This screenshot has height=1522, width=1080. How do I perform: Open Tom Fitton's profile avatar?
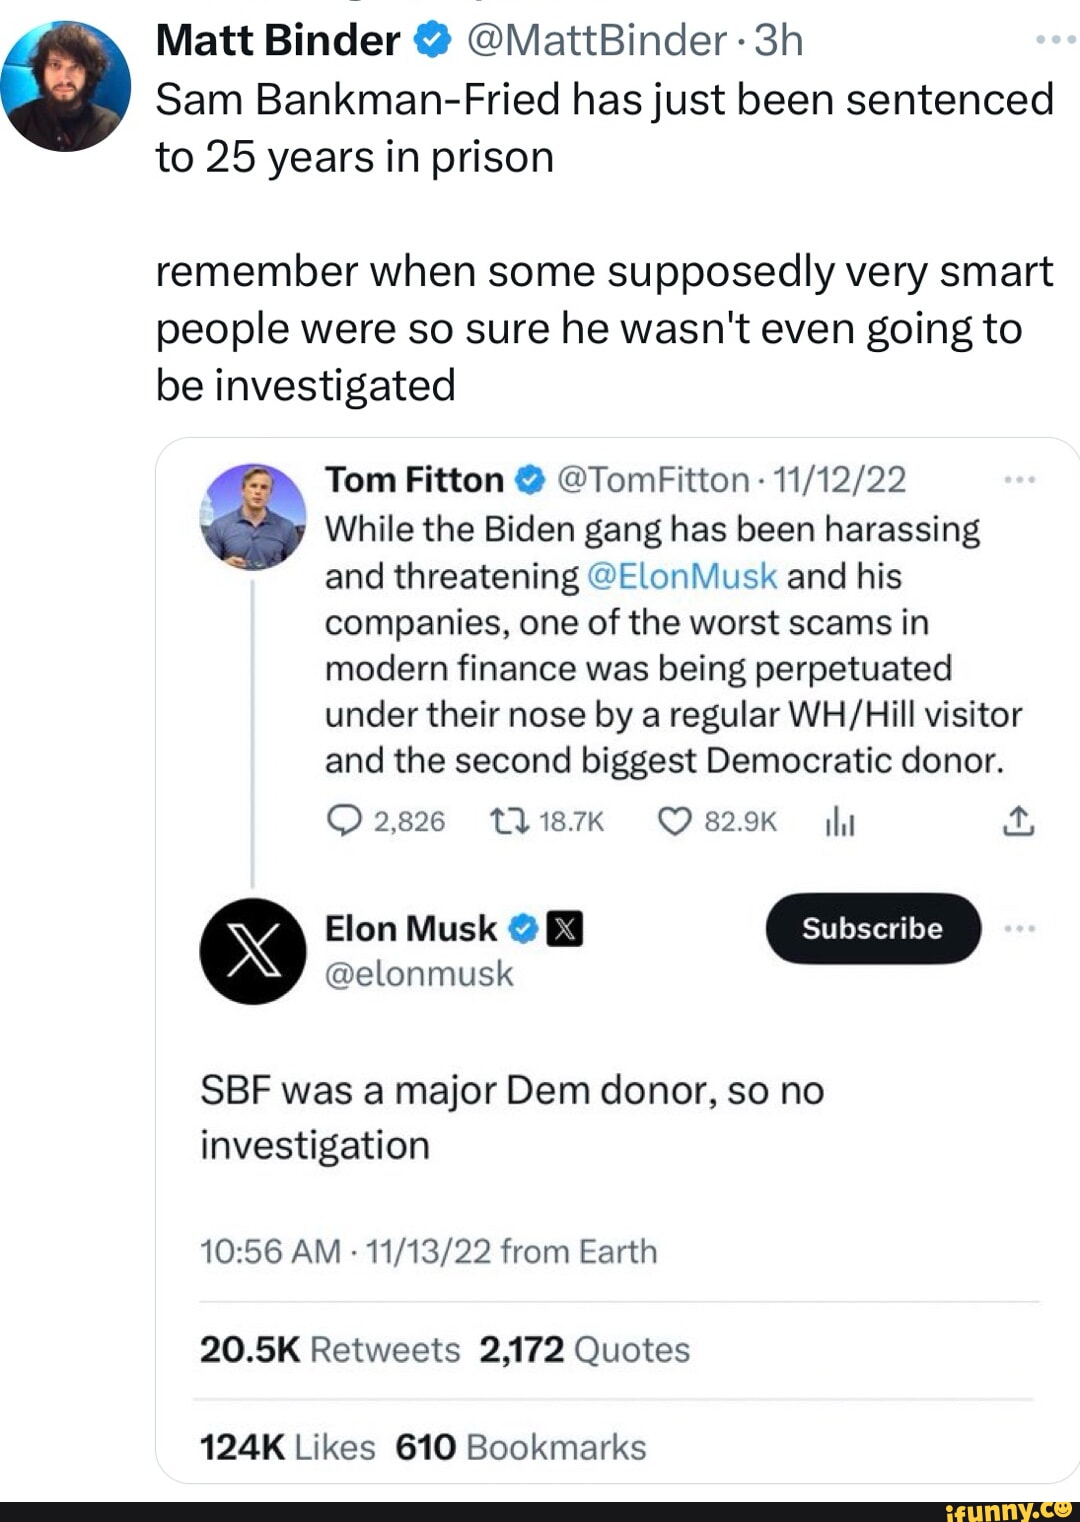pos(253,516)
